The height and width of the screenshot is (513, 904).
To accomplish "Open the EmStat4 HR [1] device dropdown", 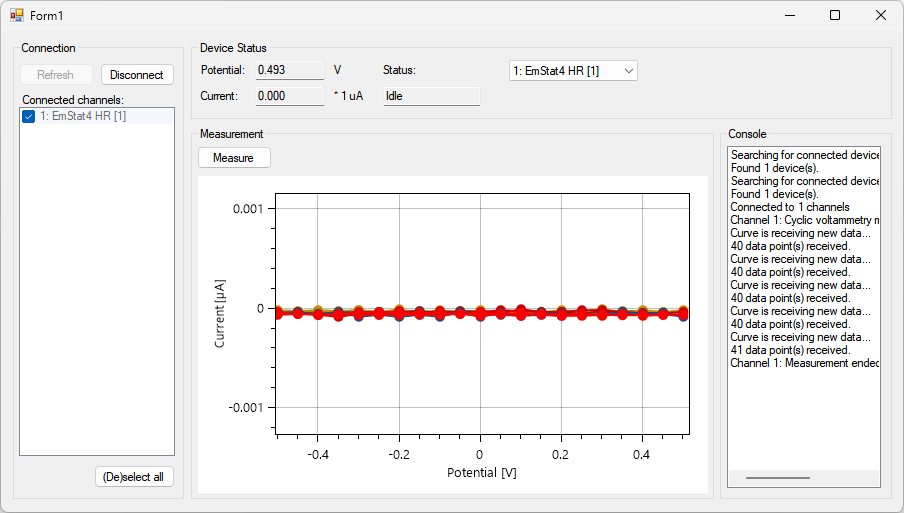I will [x=573, y=71].
